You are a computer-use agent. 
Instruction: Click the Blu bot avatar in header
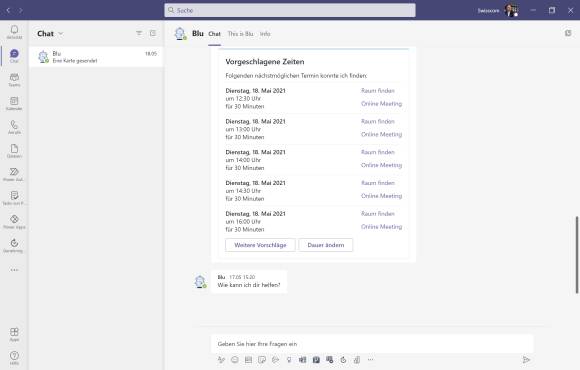point(180,34)
